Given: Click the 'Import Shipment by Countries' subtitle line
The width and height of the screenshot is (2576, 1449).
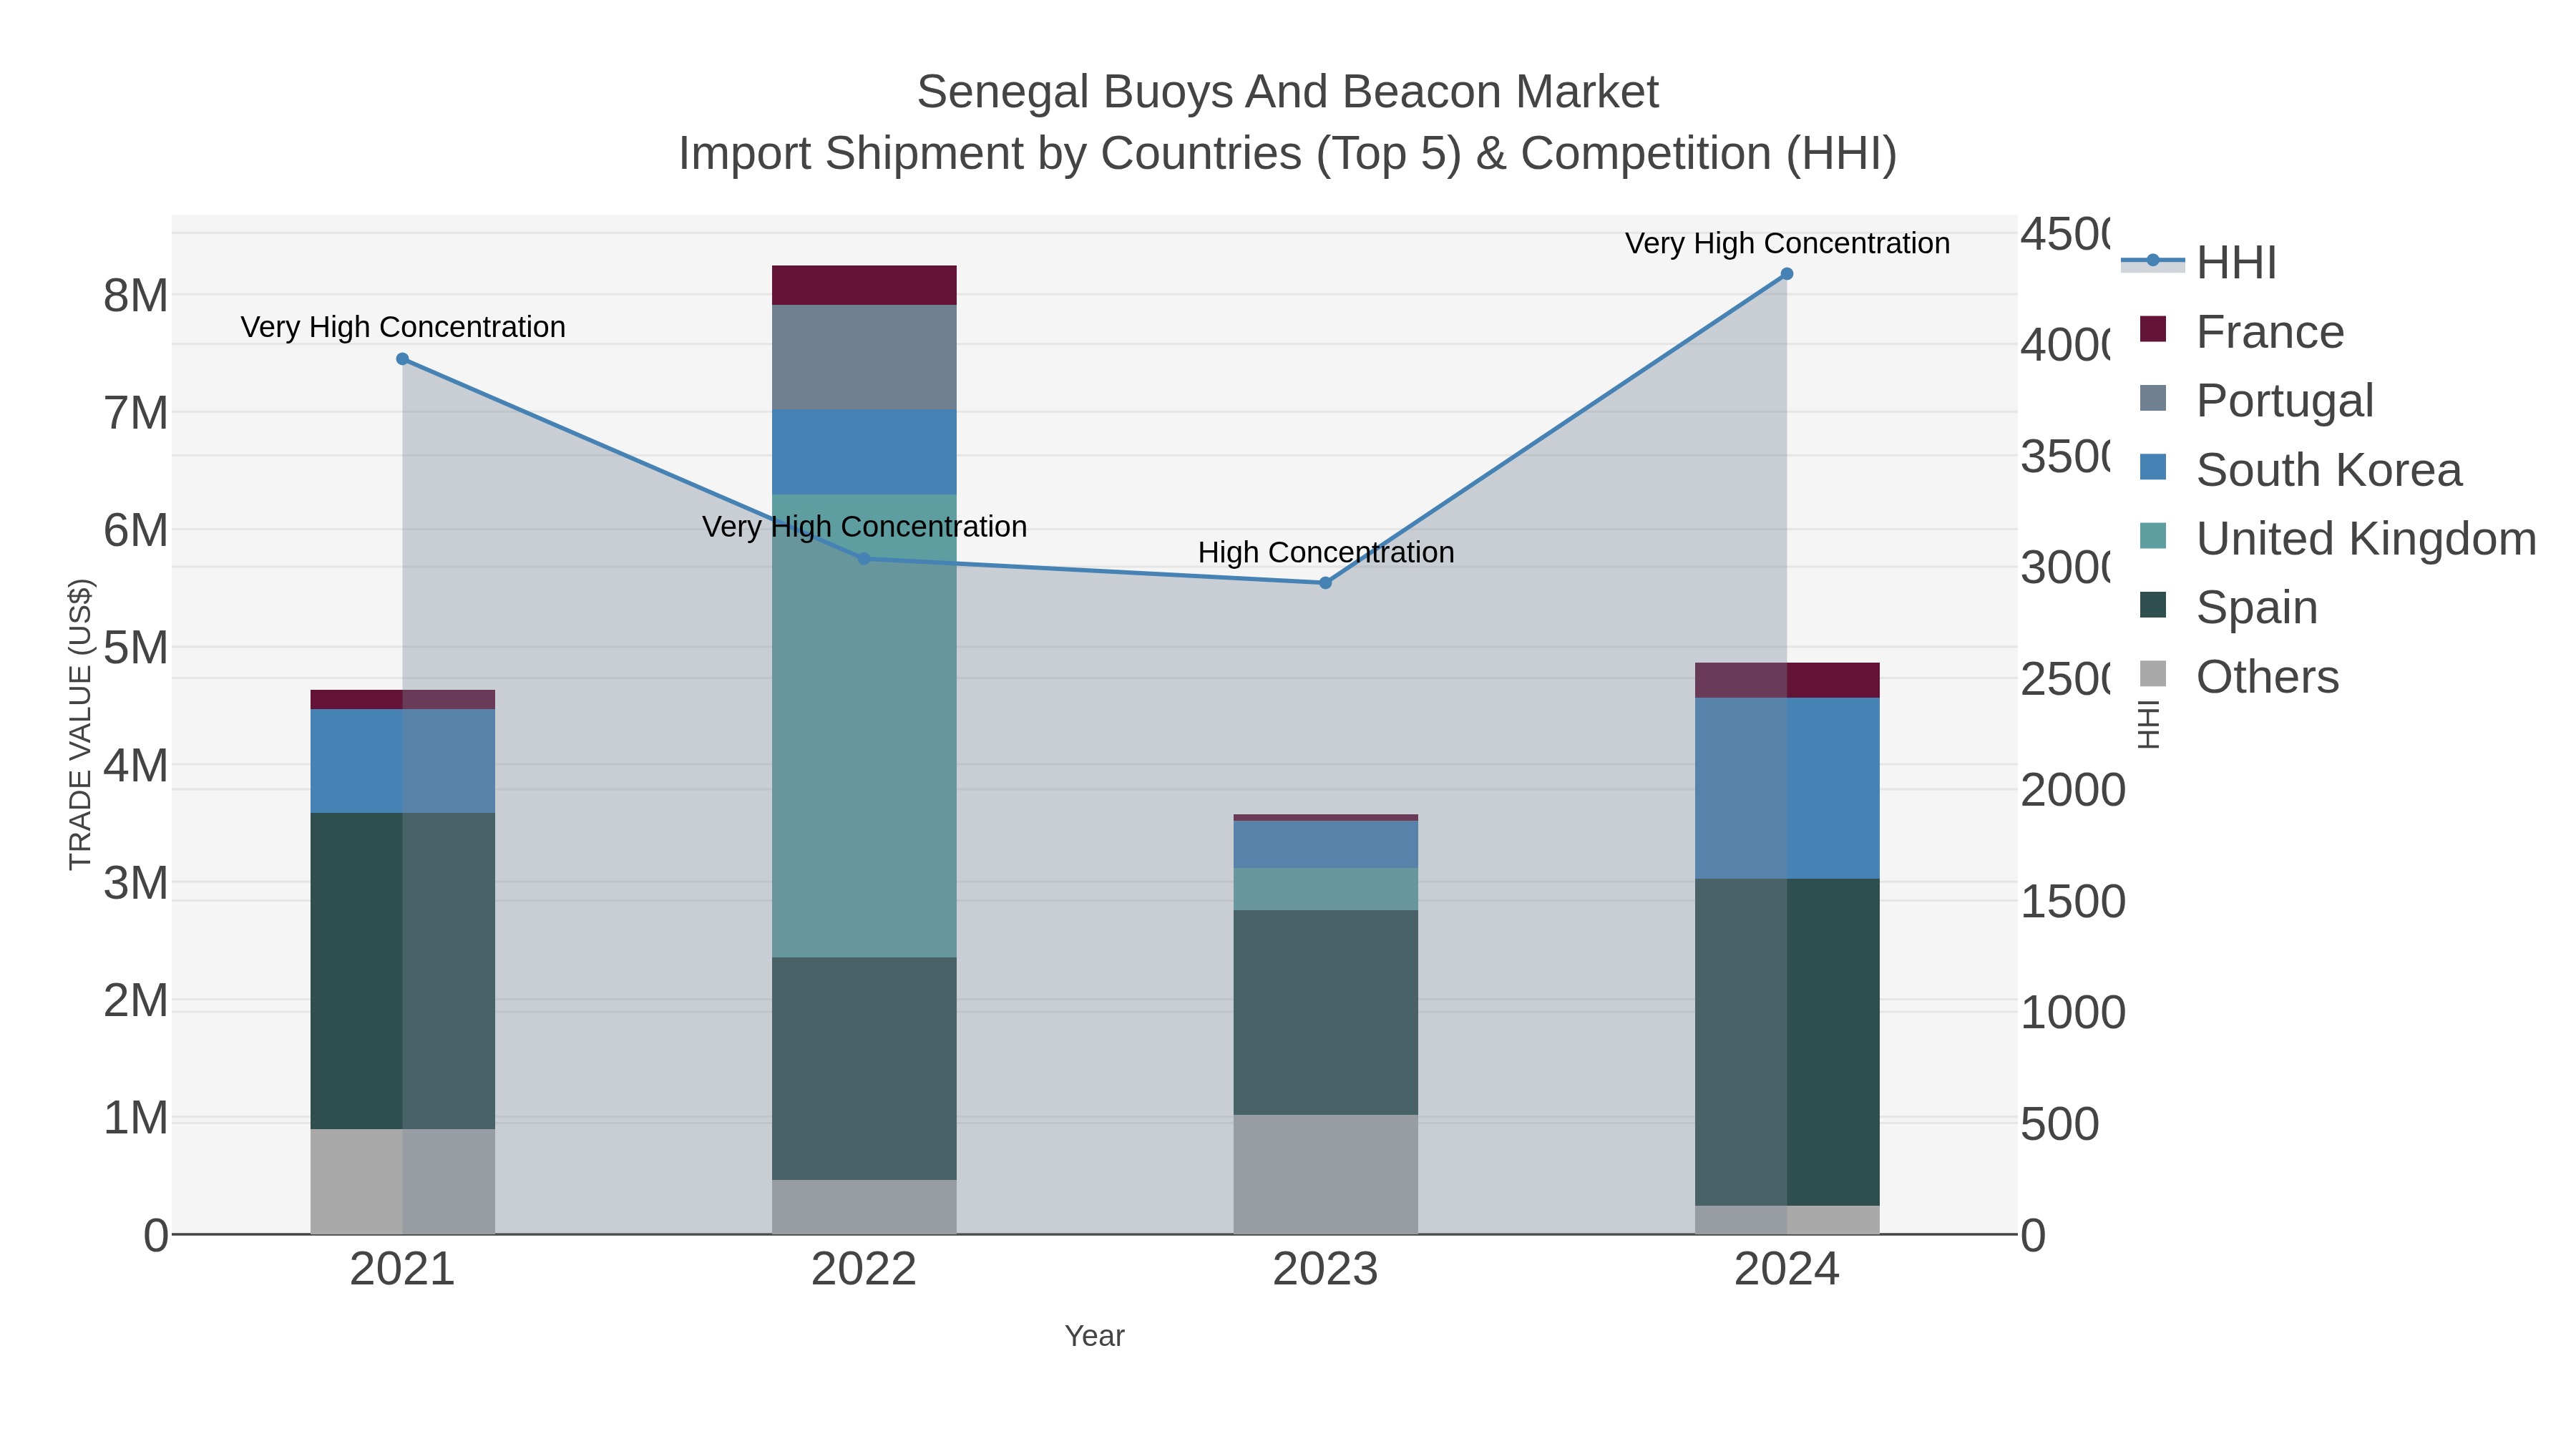Looking at the screenshot, I should click(1288, 154).
